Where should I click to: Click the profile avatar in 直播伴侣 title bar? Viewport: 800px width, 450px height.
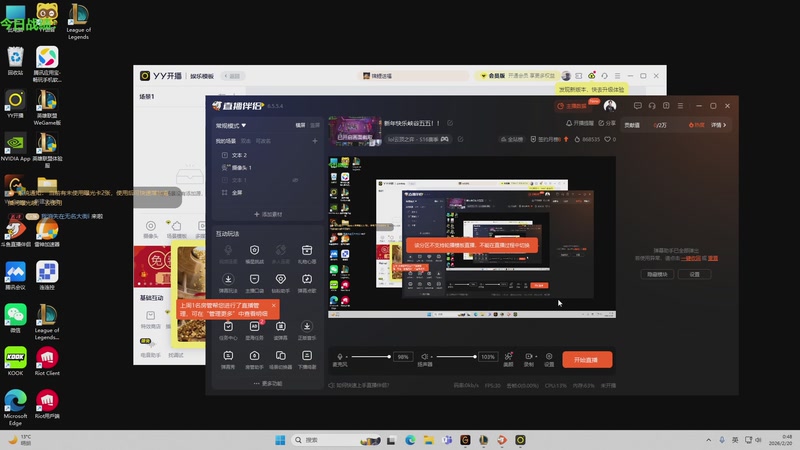pyautogui.click(x=610, y=106)
